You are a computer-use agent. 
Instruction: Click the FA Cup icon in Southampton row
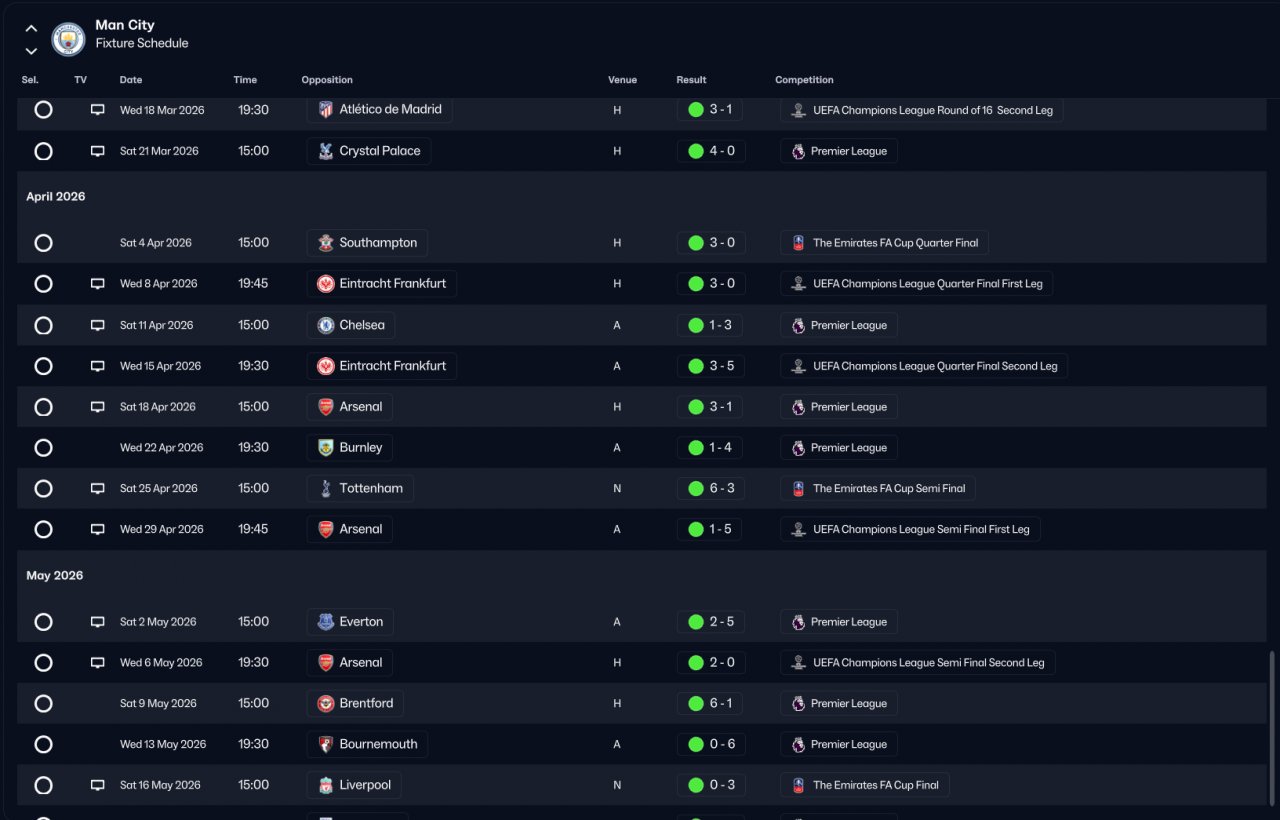point(798,243)
